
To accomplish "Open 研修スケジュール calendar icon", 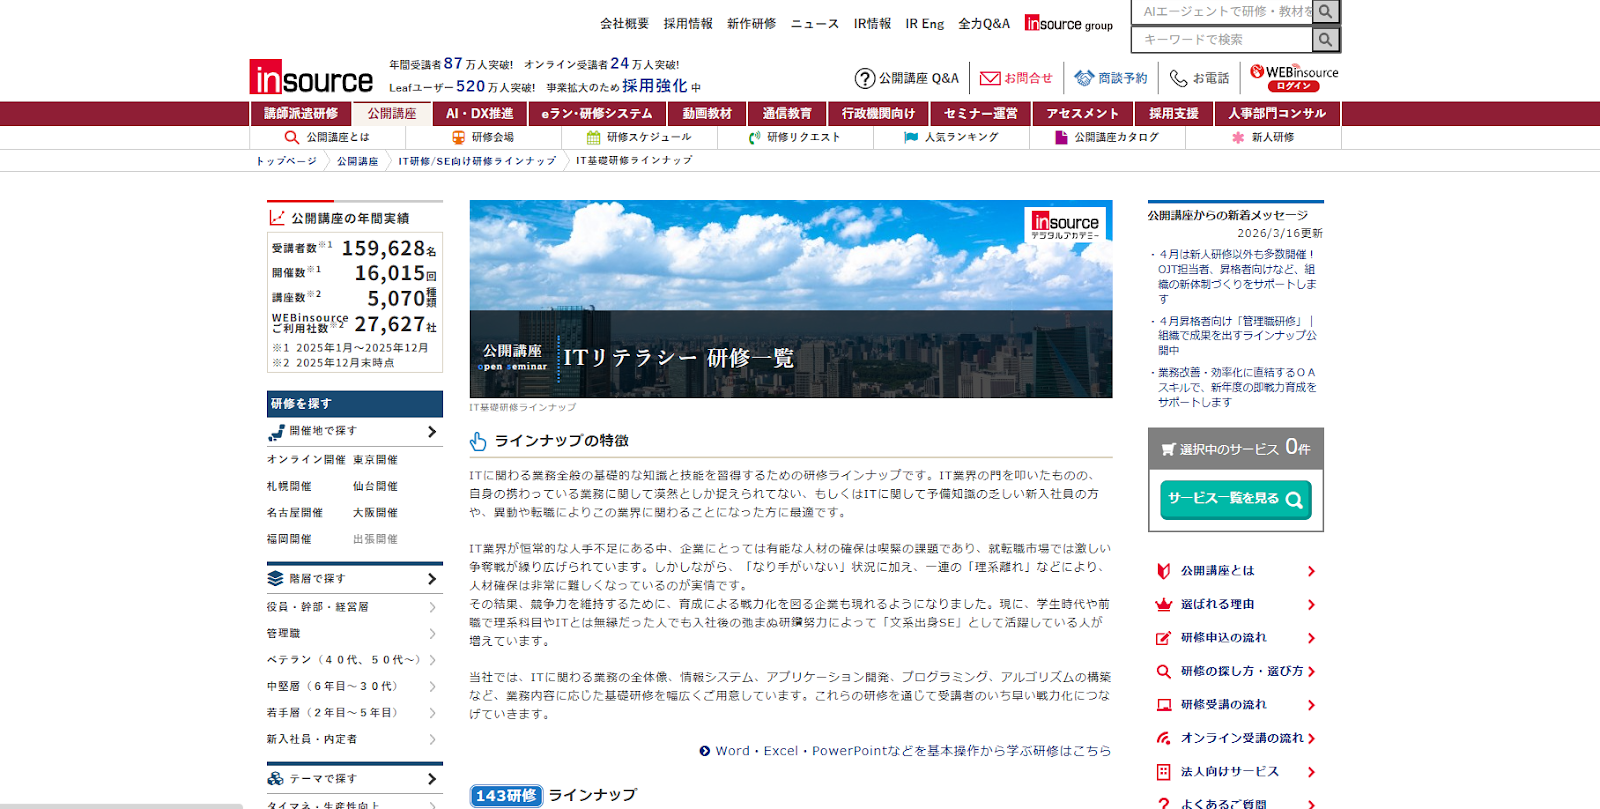I will (x=594, y=138).
